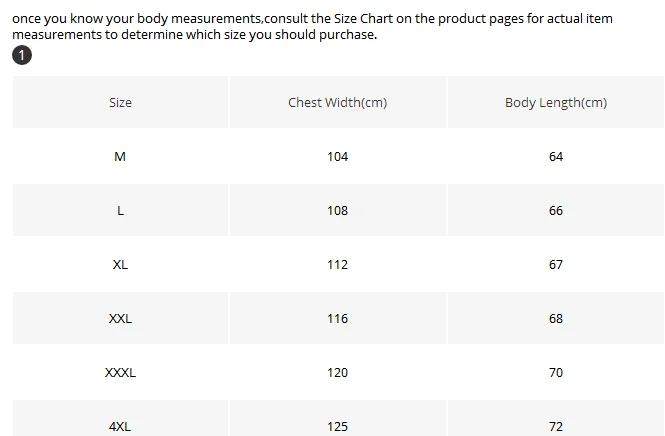Image resolution: width=665 pixels, height=436 pixels.
Task: Select the L size cell
Action: [120, 210]
